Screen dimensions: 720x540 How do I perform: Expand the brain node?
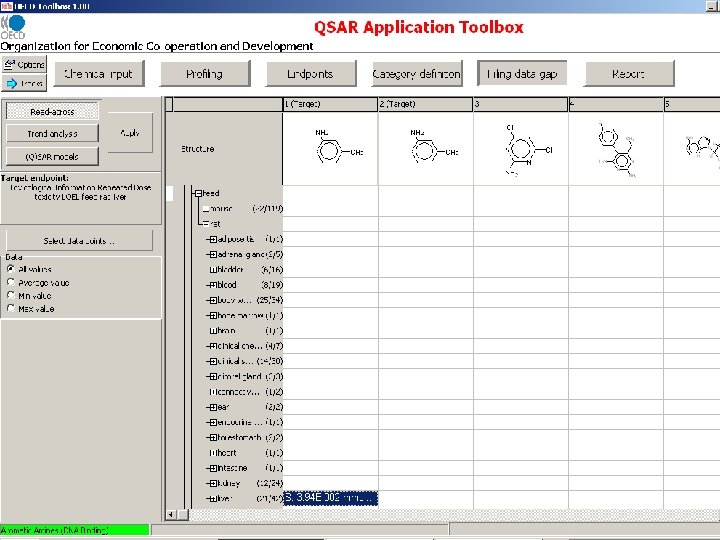[x=213, y=331]
